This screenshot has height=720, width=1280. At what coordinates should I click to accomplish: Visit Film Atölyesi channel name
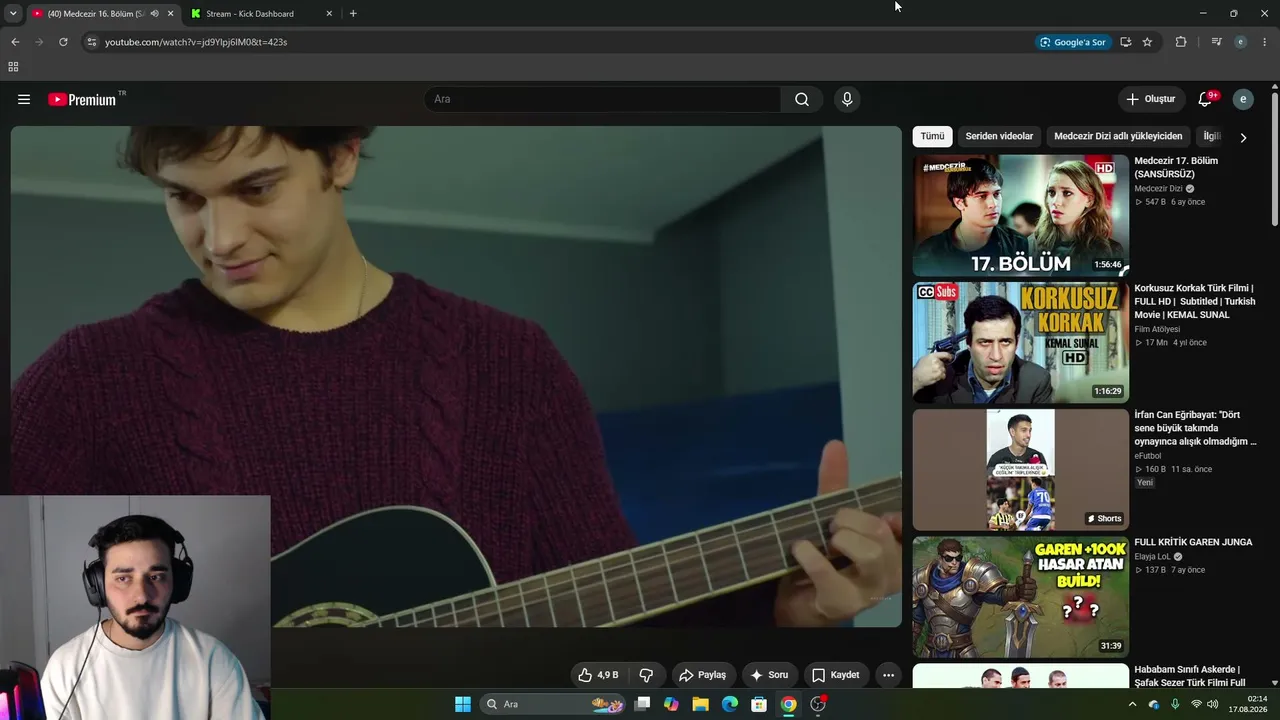(x=1157, y=329)
